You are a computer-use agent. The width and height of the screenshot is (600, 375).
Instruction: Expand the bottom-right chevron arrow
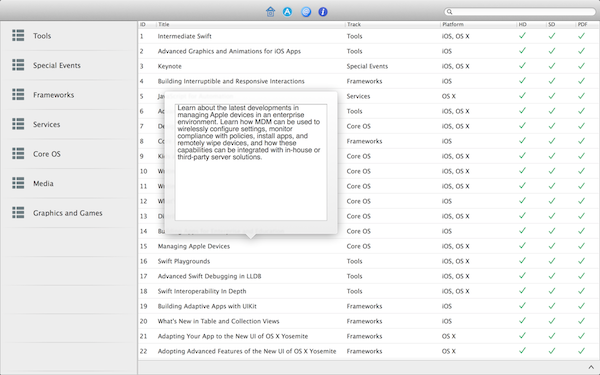[591, 367]
